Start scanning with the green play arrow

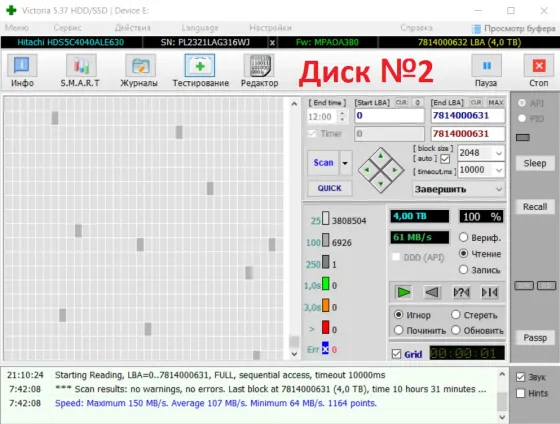point(404,292)
